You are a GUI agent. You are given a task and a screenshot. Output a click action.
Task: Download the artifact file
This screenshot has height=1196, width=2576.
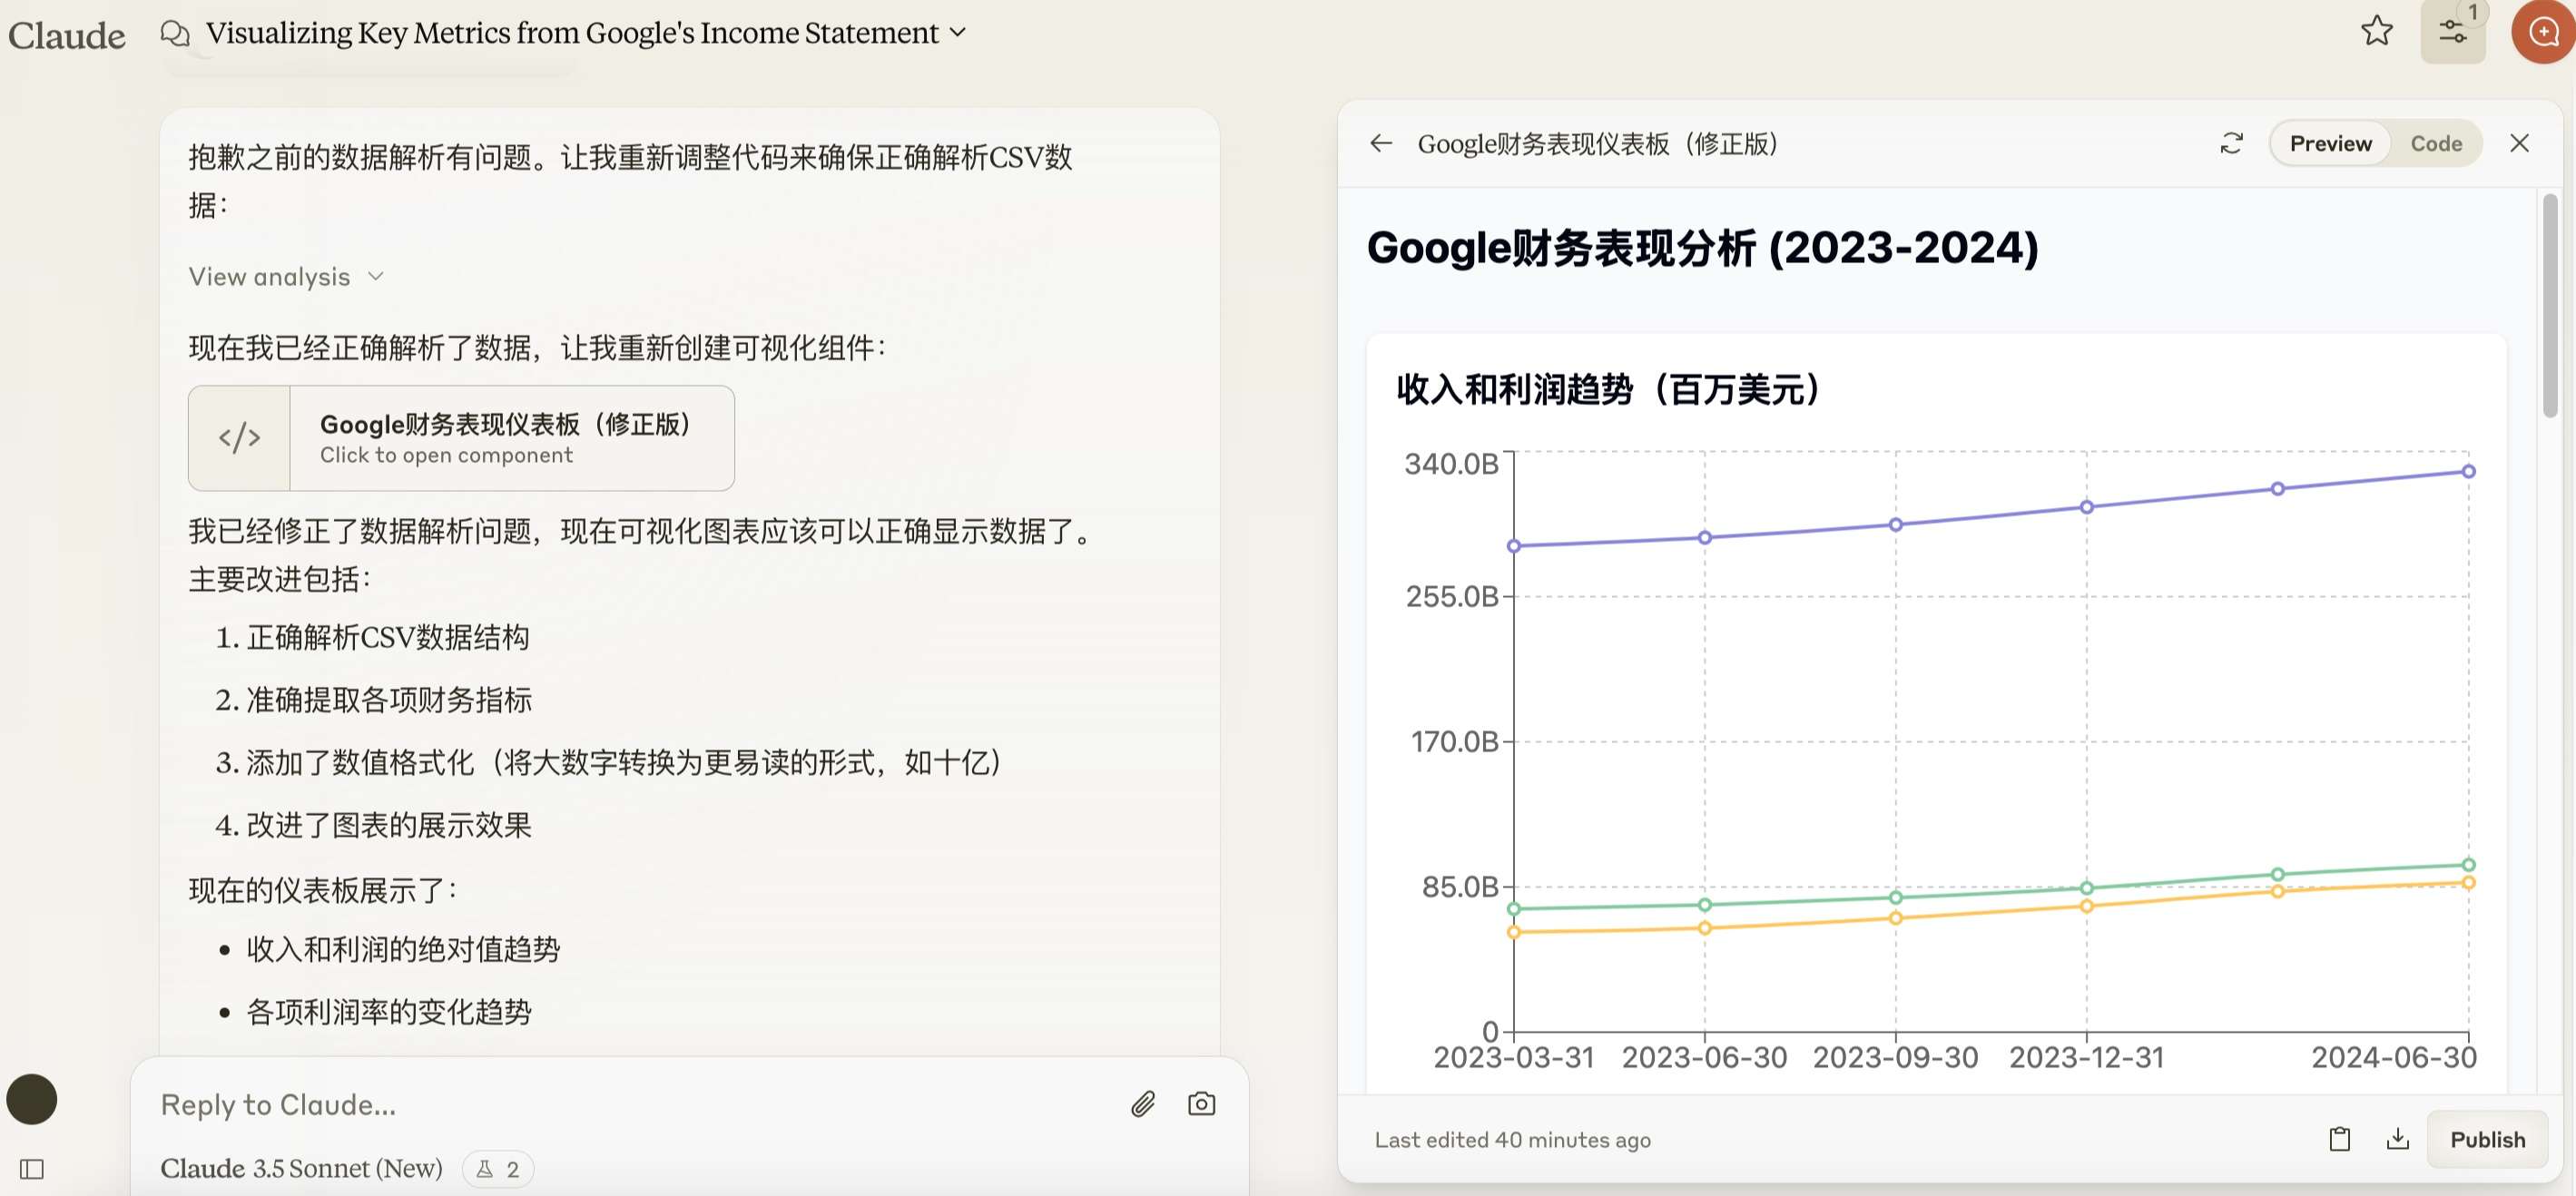coord(2397,1139)
